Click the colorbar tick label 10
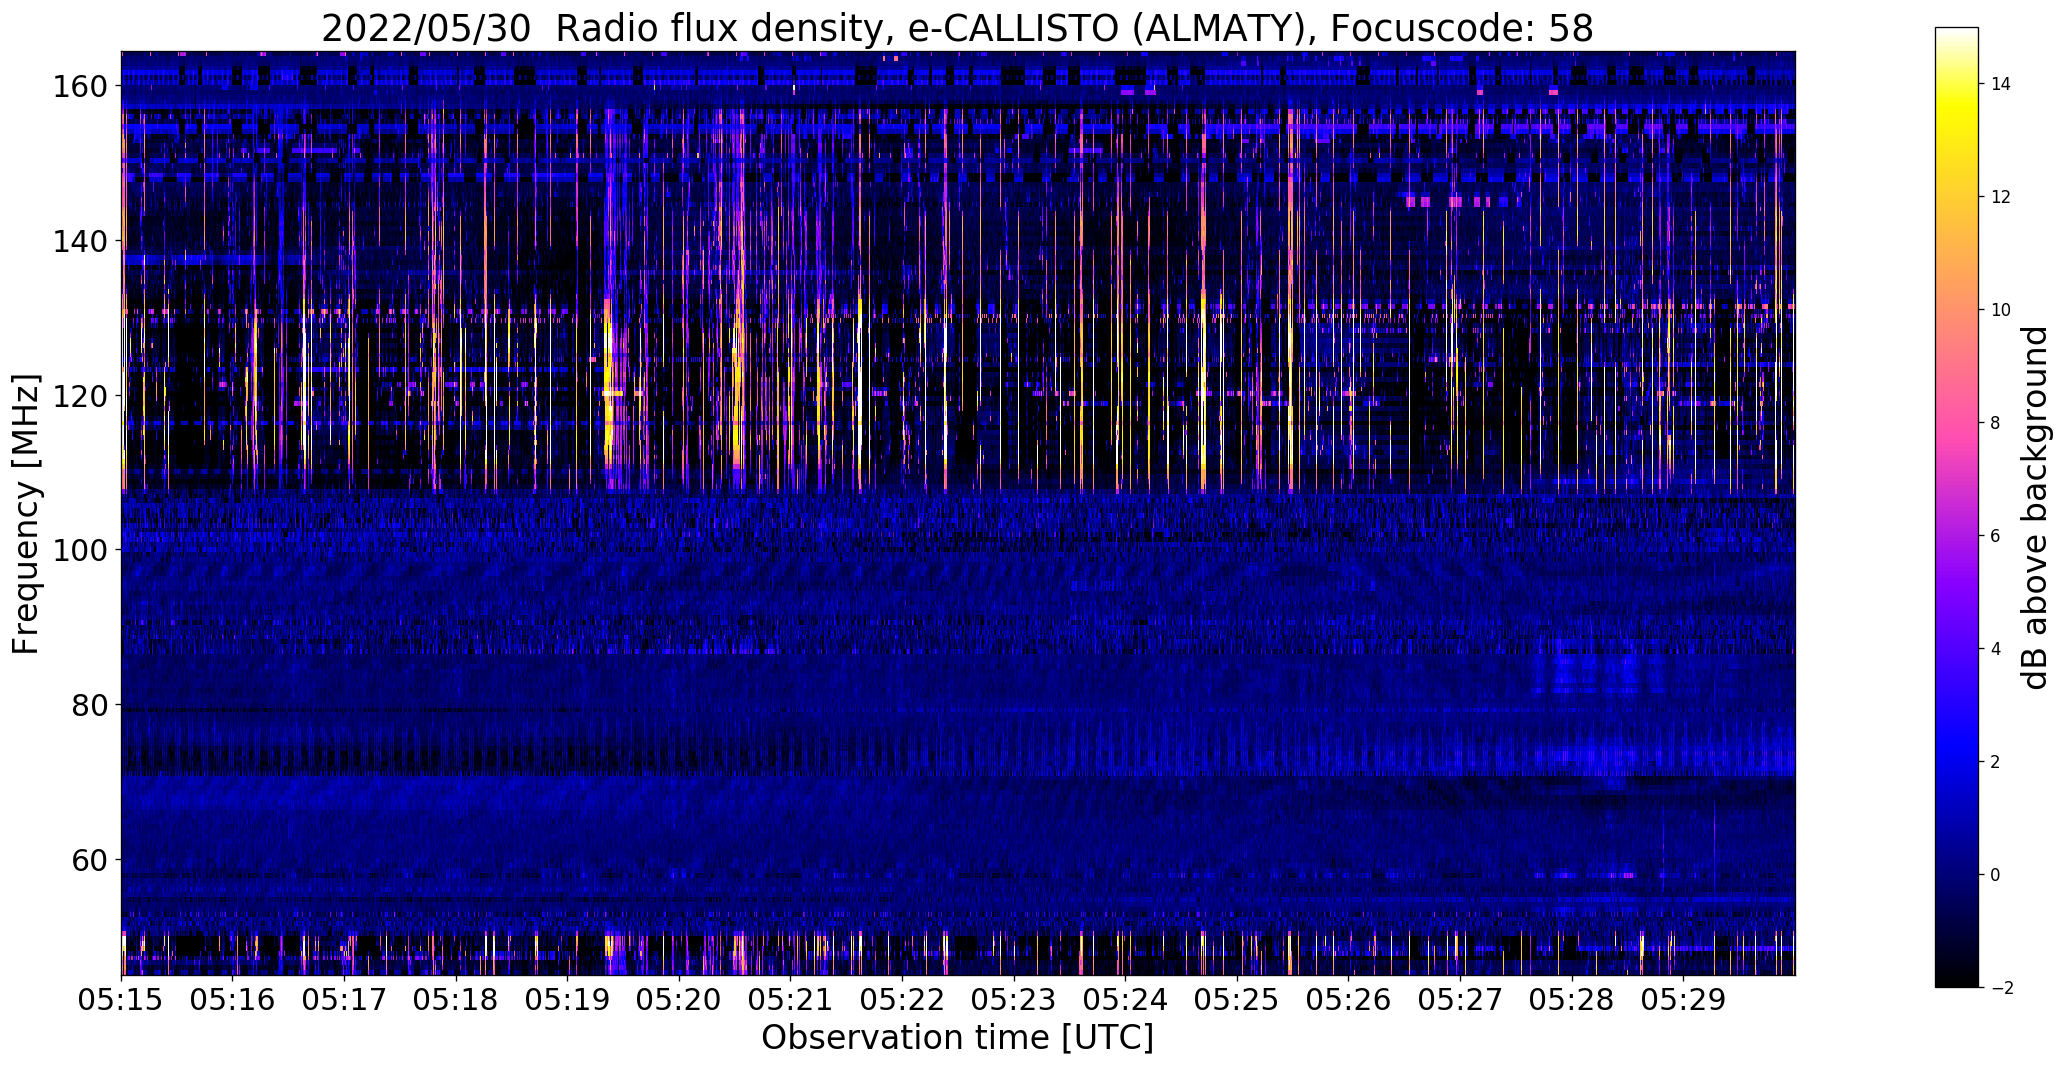The width and height of the screenshot is (2066, 1067). (x=2001, y=310)
